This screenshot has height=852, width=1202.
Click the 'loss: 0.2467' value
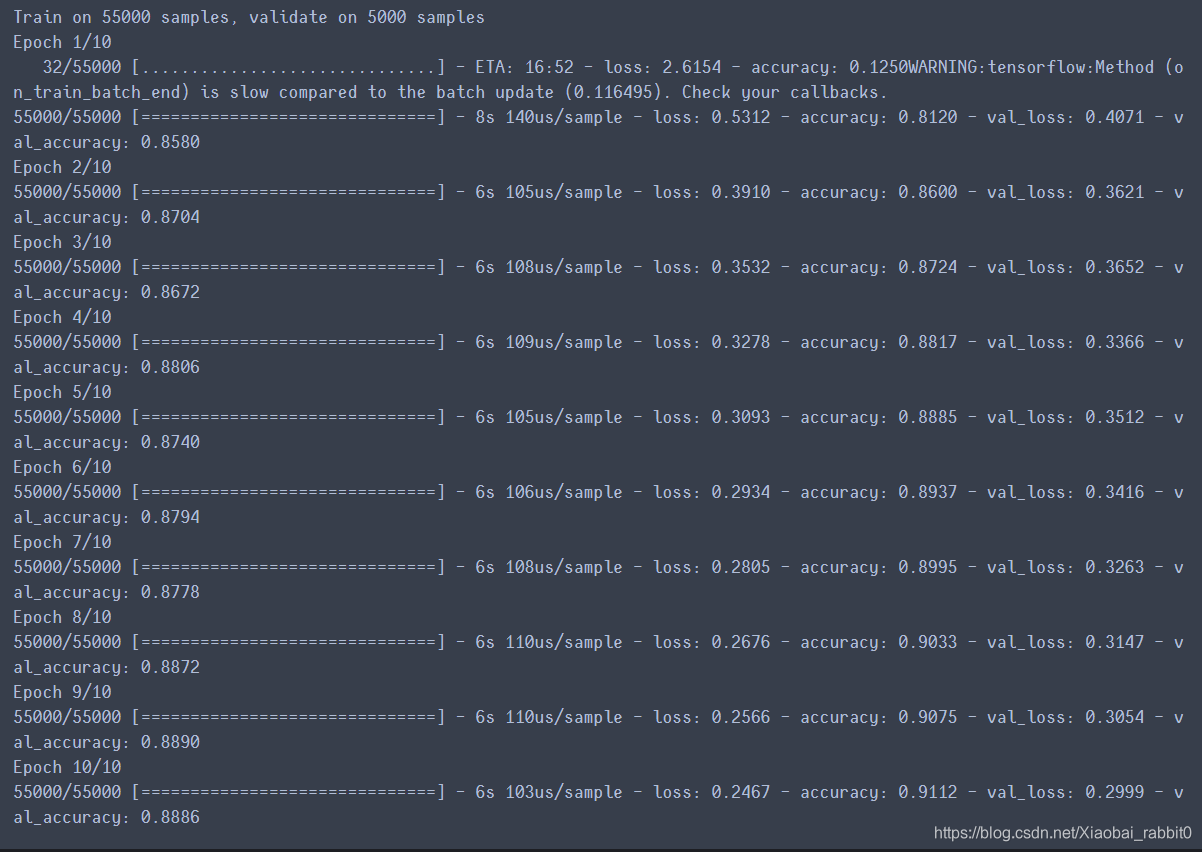[712, 792]
